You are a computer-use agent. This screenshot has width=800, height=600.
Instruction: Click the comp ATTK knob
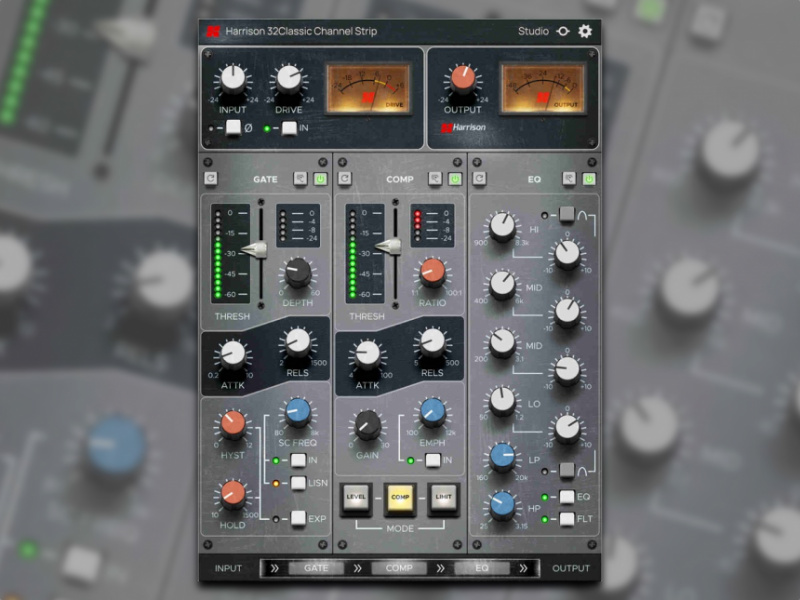367,353
